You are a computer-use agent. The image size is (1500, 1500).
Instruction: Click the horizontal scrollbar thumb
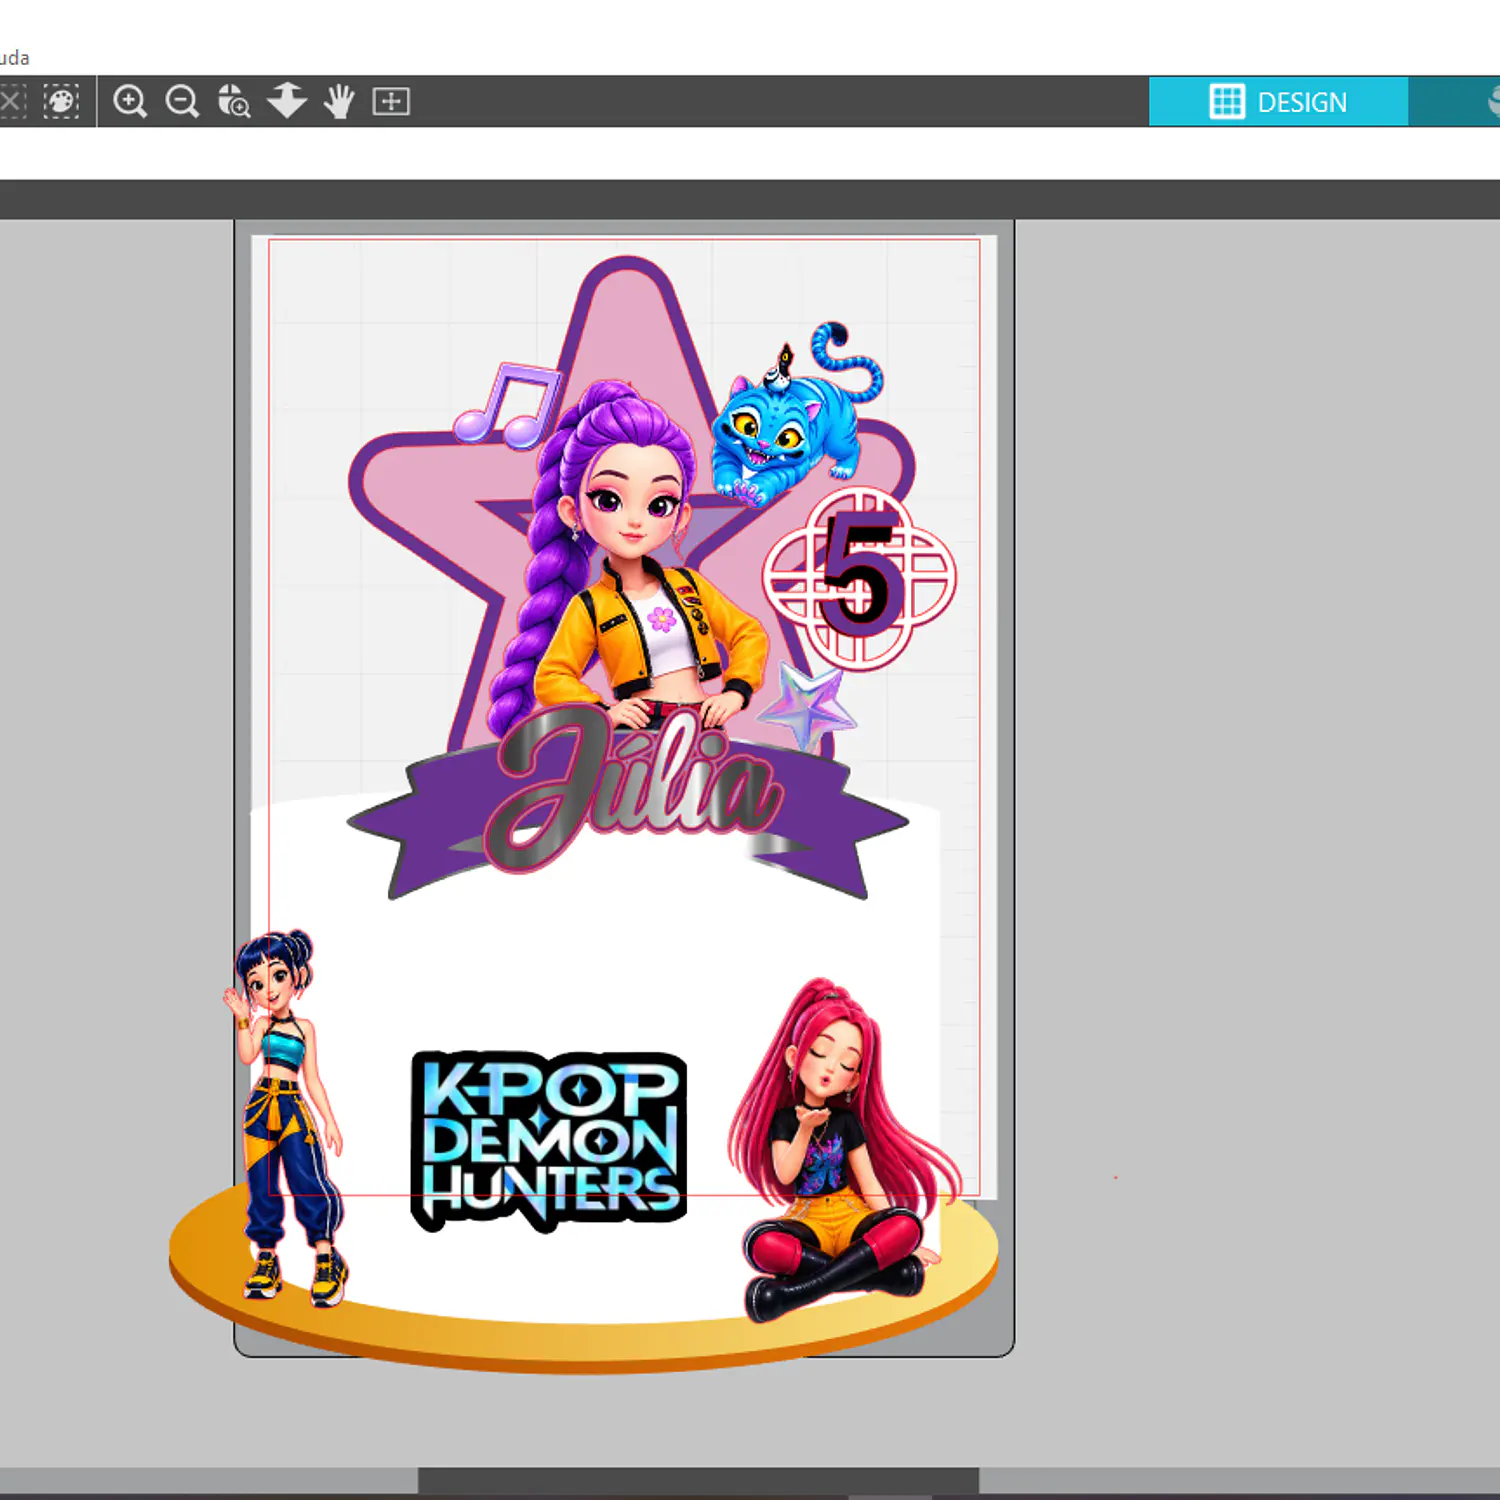tap(698, 1481)
